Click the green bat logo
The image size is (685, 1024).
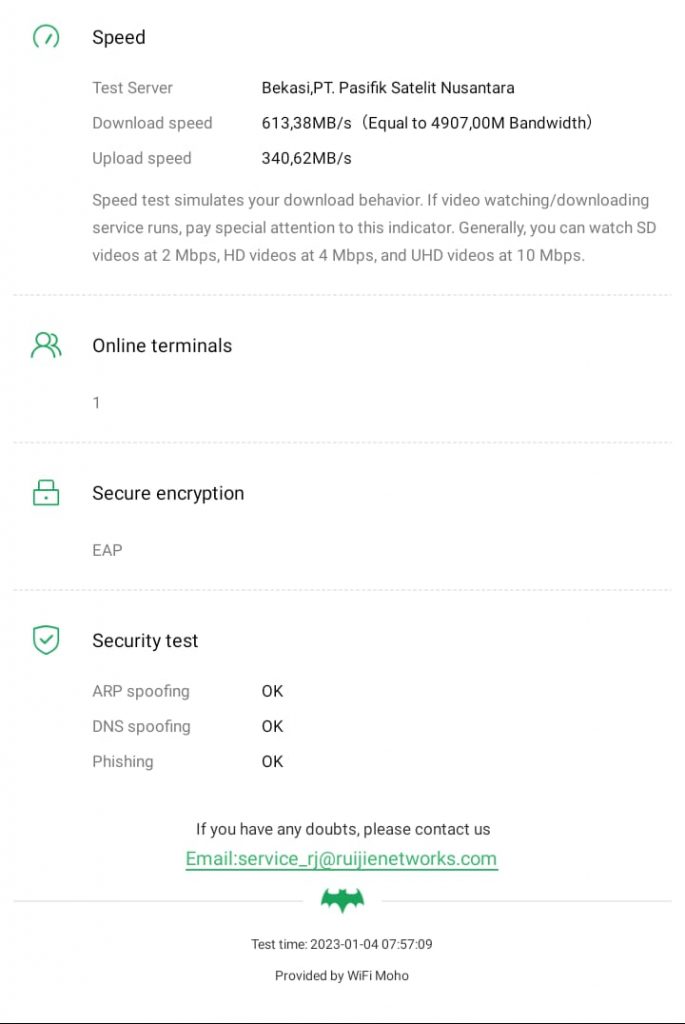[x=342, y=900]
